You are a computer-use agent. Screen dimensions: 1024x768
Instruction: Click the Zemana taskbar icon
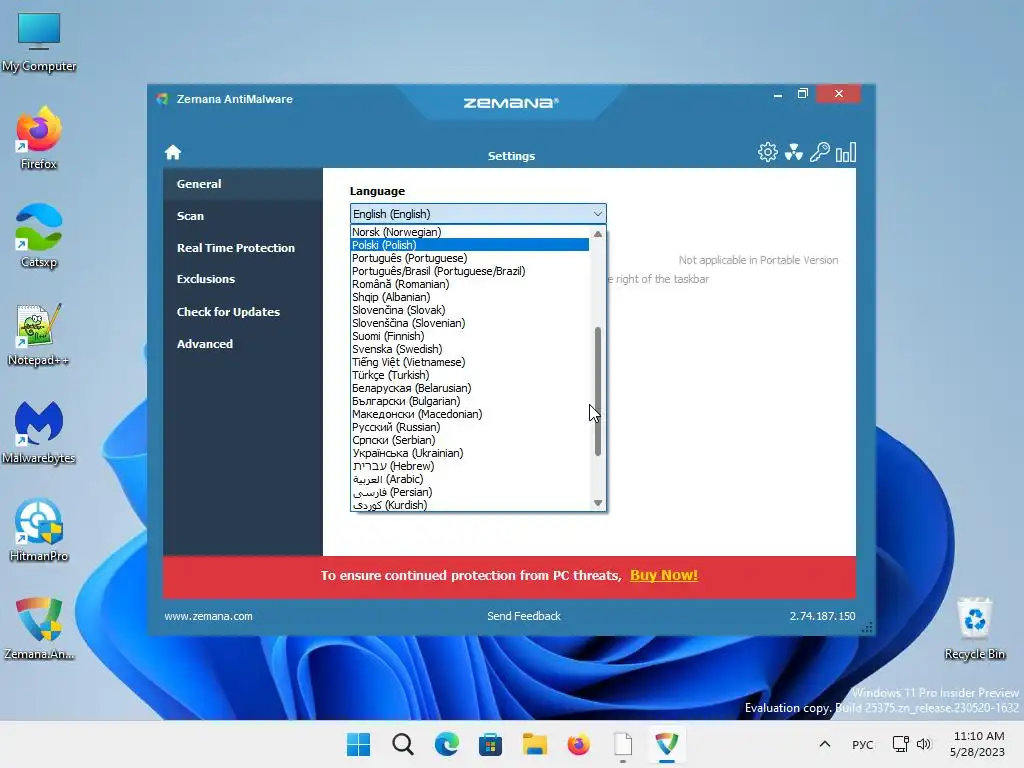pyautogui.click(x=667, y=744)
